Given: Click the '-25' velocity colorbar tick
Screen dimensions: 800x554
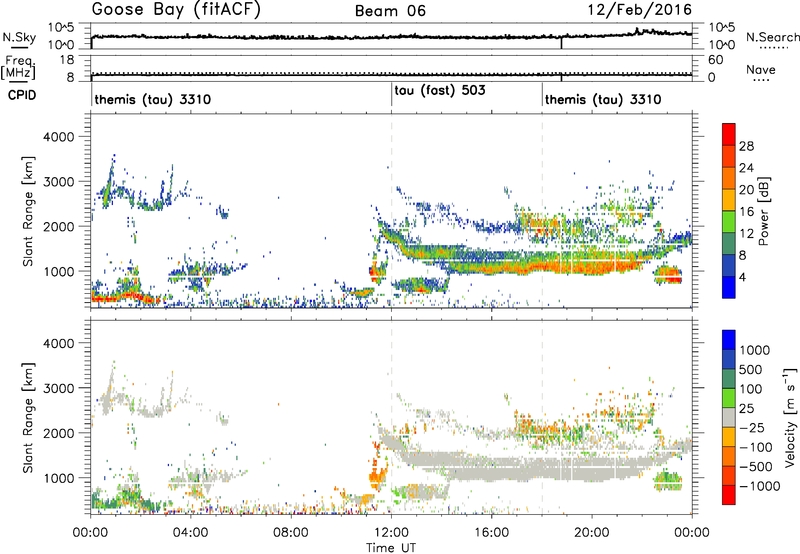Looking at the screenshot, I should click(x=752, y=427).
